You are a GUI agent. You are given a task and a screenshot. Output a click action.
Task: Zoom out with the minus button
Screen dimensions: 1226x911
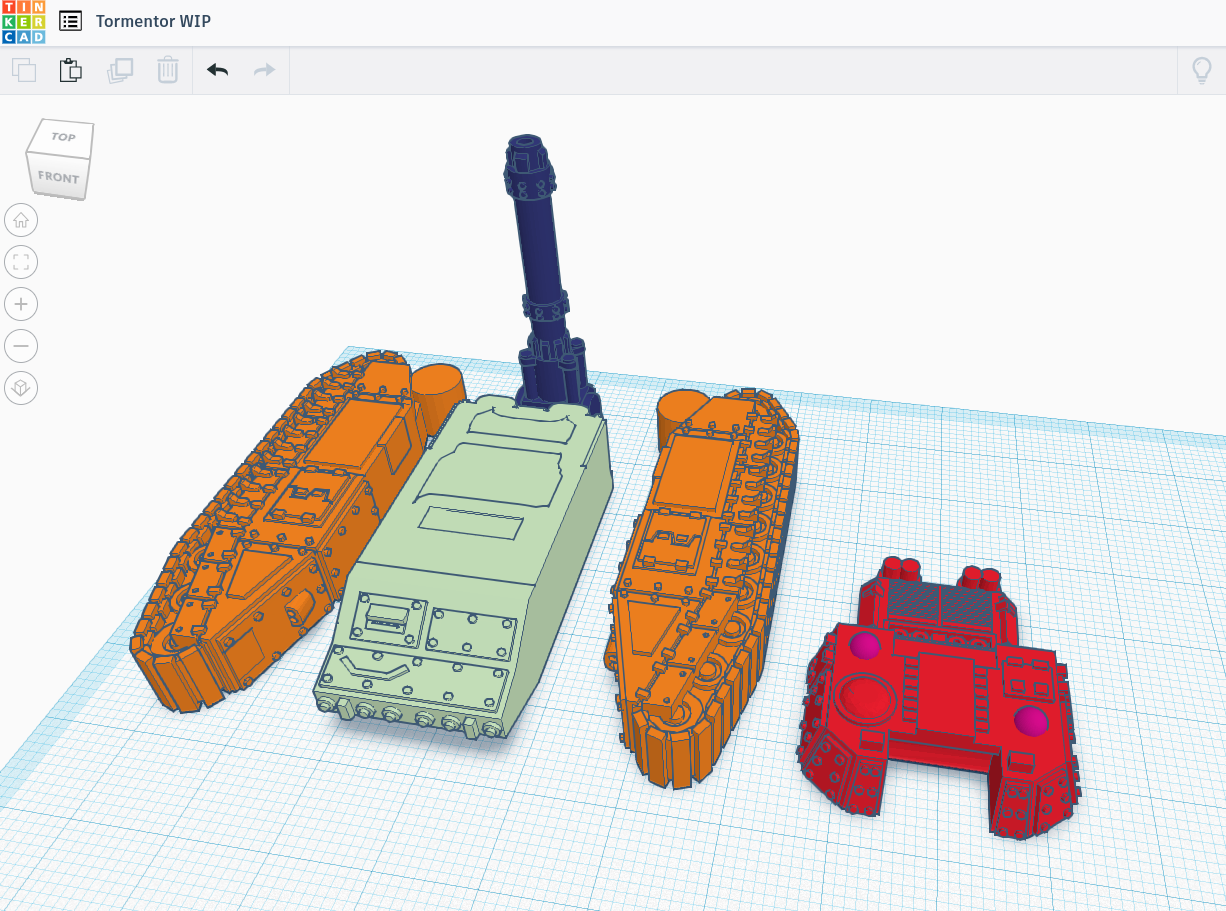click(21, 346)
